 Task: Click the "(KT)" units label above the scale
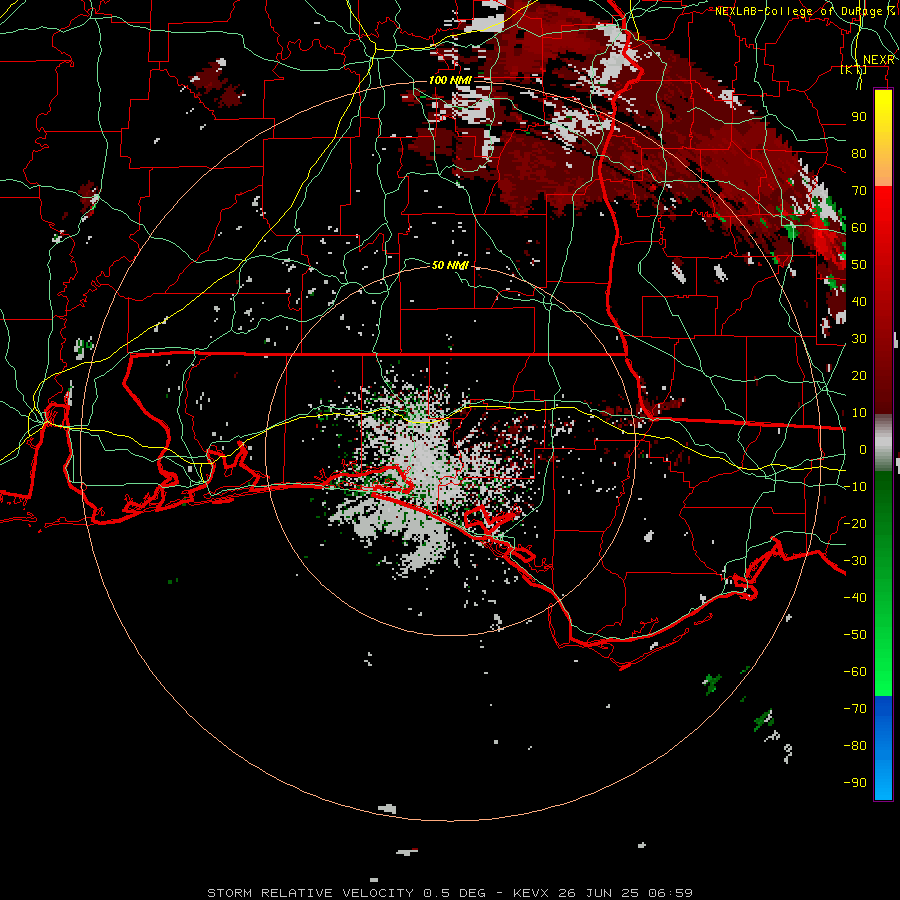click(x=854, y=69)
